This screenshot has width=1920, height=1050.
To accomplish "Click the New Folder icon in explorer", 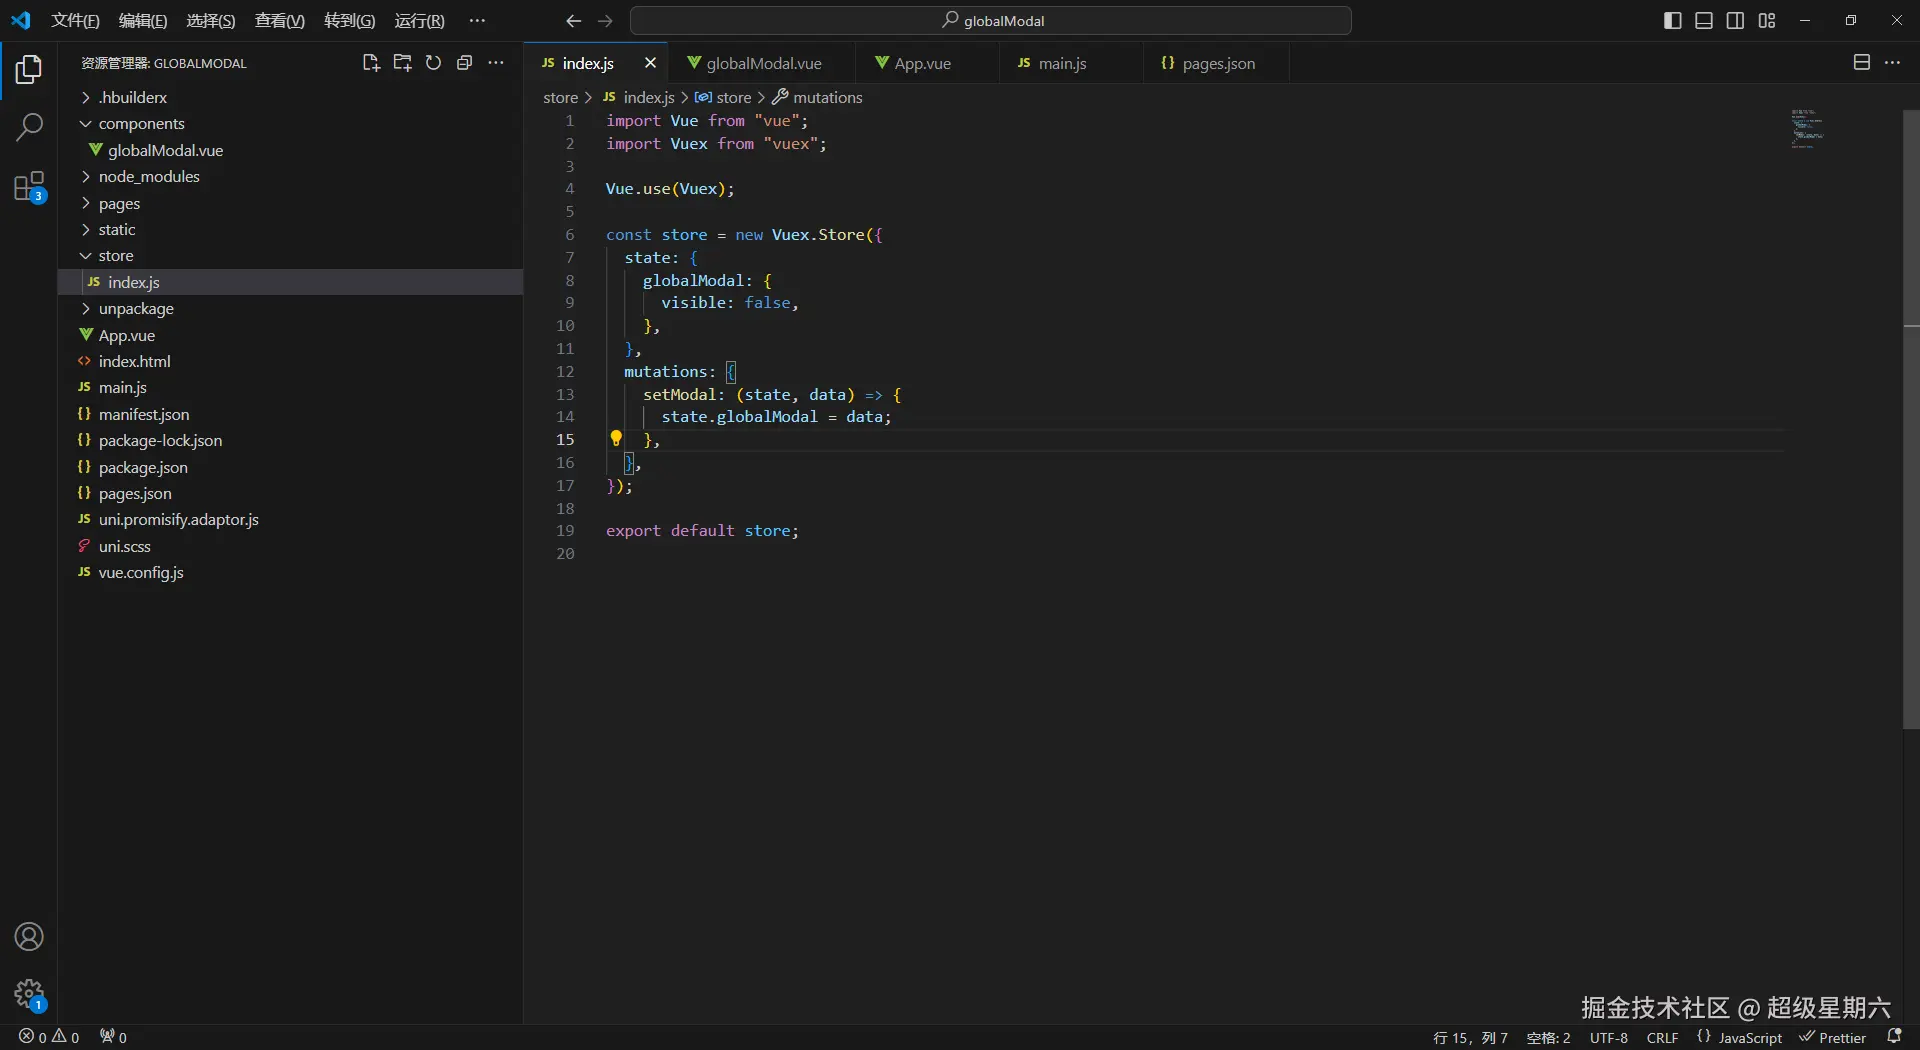I will point(402,63).
